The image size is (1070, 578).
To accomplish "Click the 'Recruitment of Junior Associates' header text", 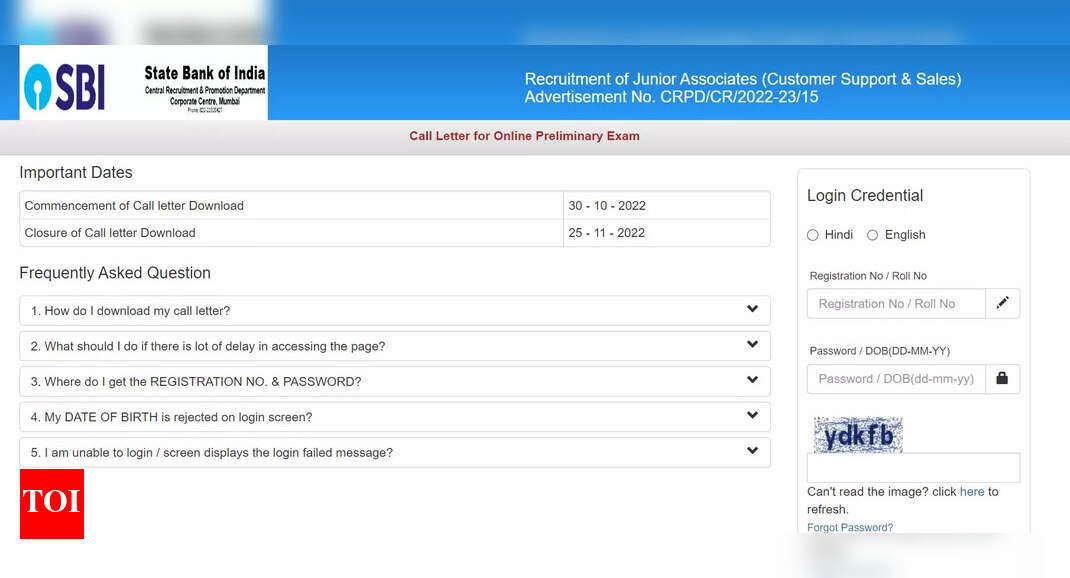I will tap(742, 79).
